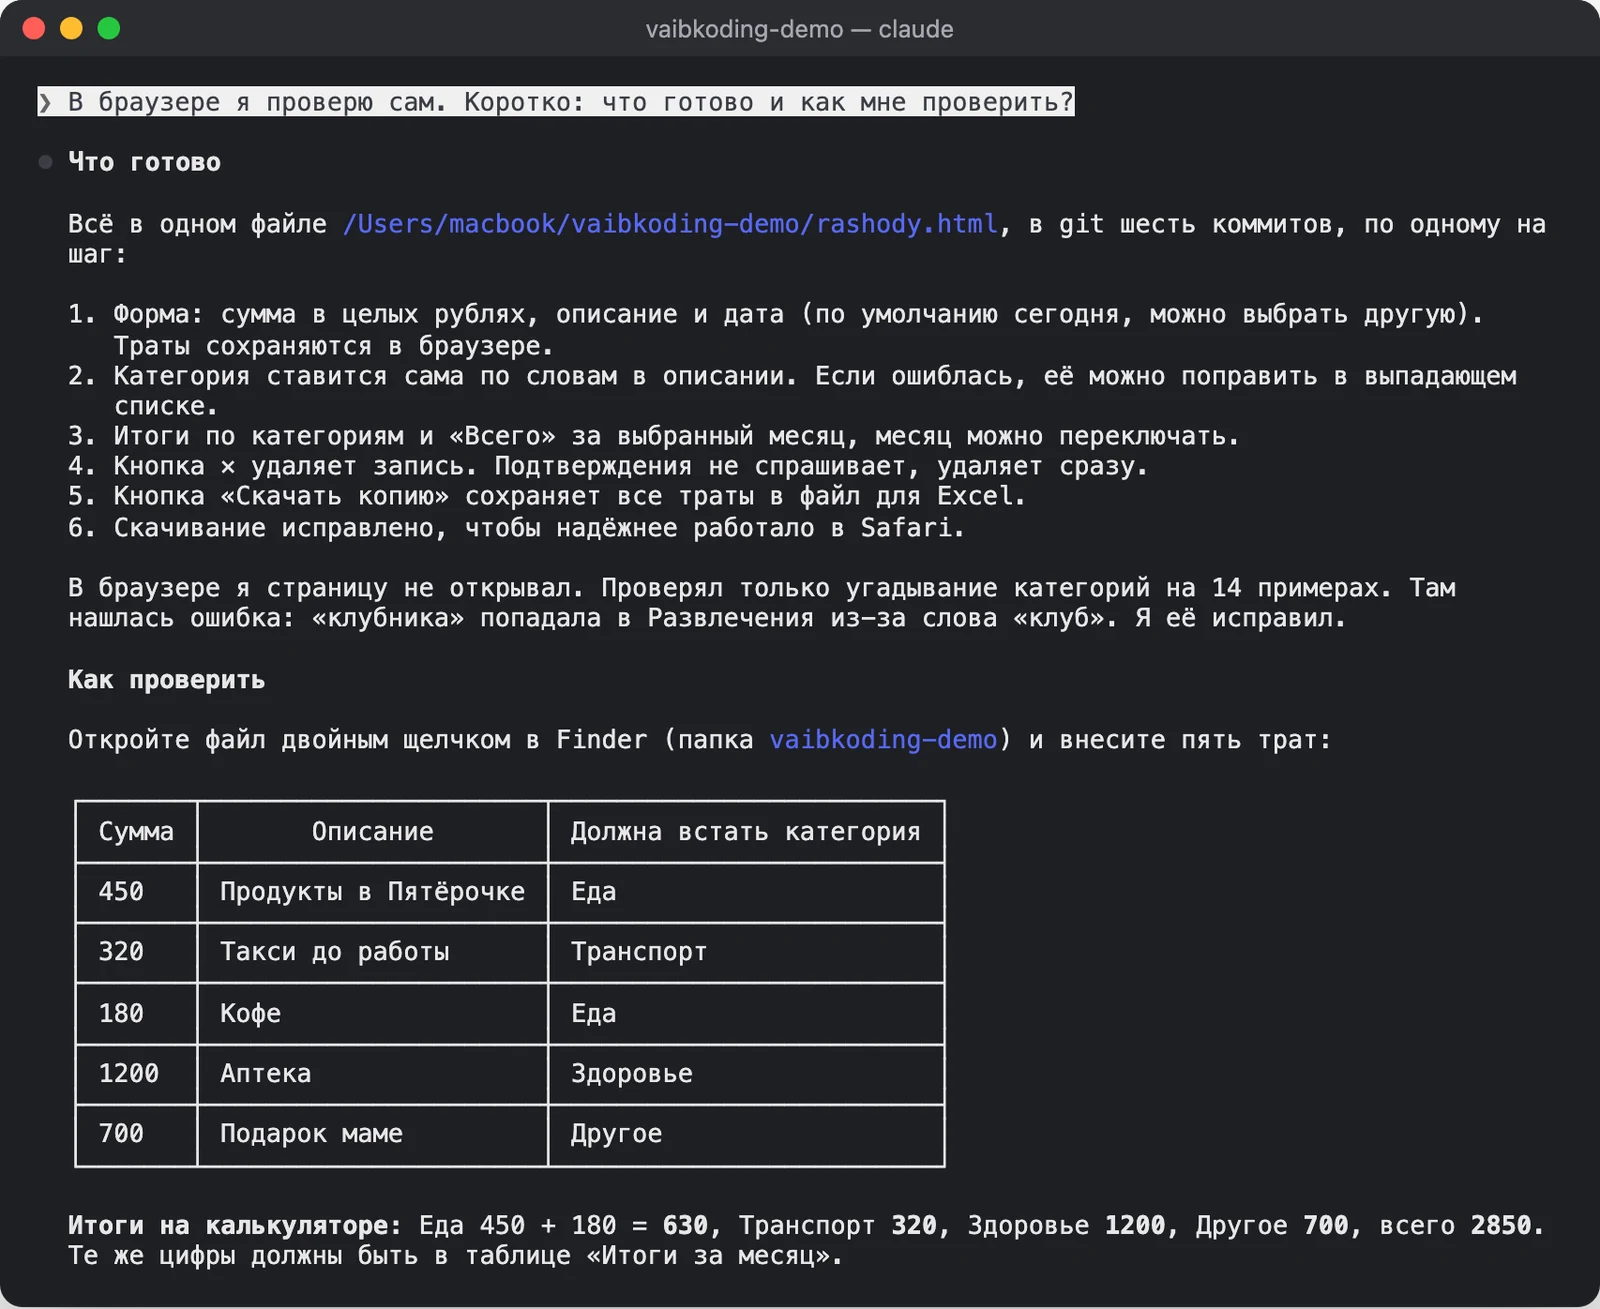This screenshot has height=1309, width=1600.
Task: Open the blue vaibkoding-demo folder link
Action: (x=883, y=740)
